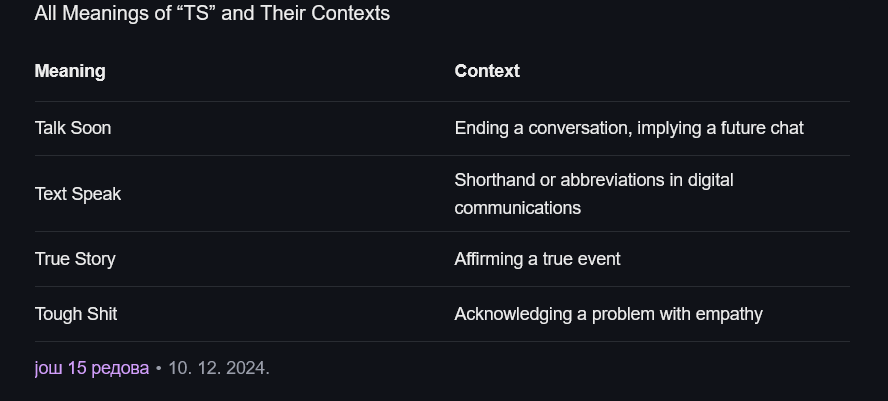Click the word "Contexts" in the heading
Image resolution: width=888 pixels, height=401 pixels.
(351, 13)
